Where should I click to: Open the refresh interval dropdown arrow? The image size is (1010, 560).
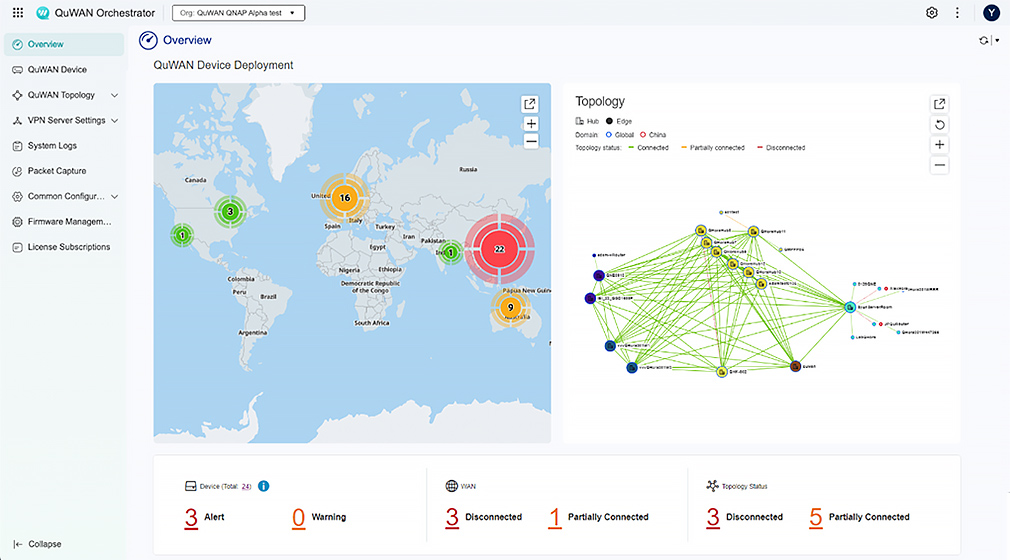tap(997, 40)
